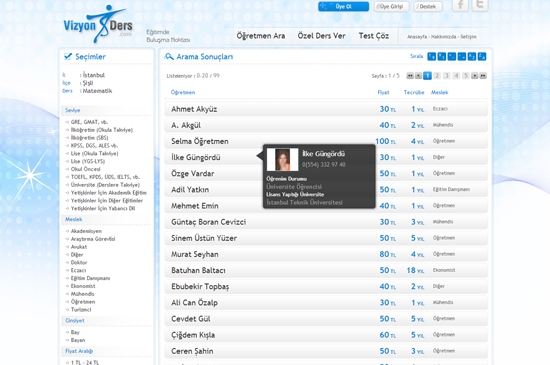Sort by the Meslek column header
Viewport: 550px width, 365px height.
(x=440, y=93)
